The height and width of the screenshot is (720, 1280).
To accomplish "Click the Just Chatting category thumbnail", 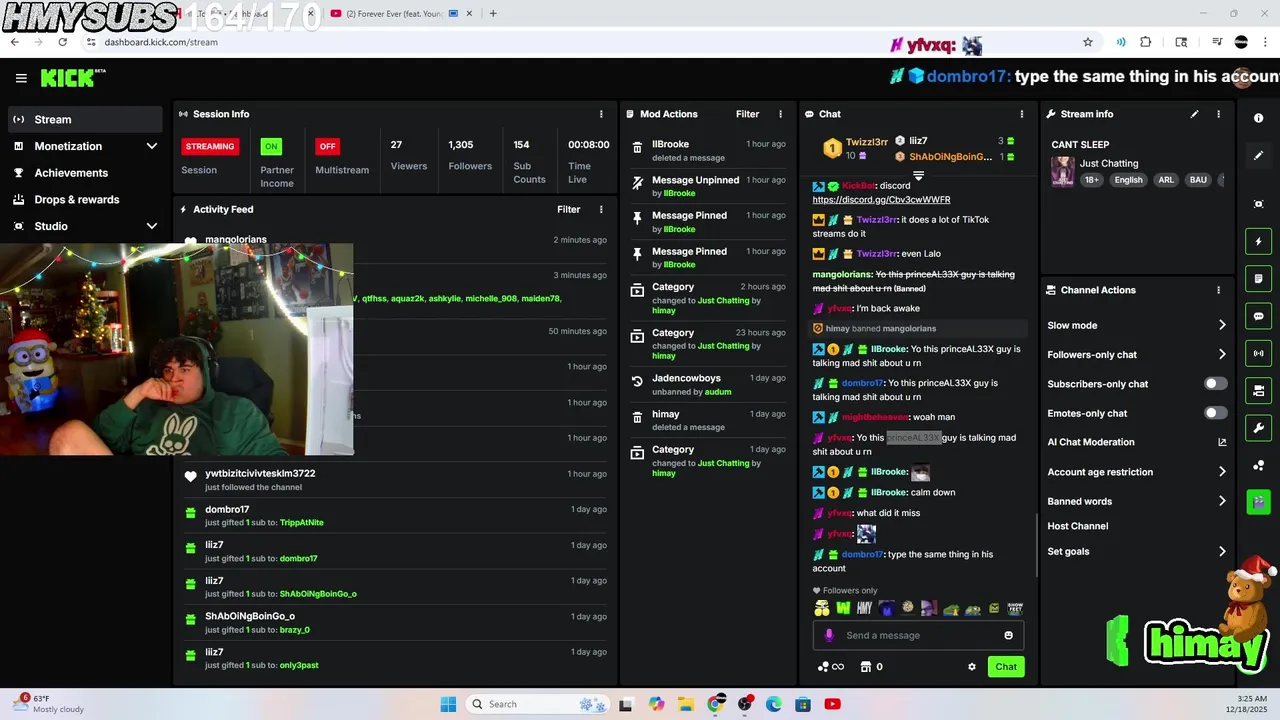I will pos(1062,171).
